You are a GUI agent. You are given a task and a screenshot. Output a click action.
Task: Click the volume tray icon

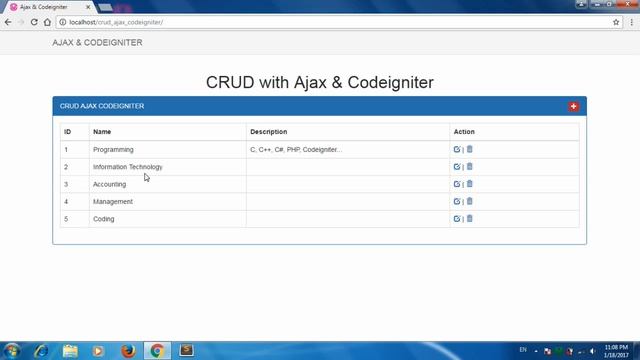pyautogui.click(x=593, y=351)
